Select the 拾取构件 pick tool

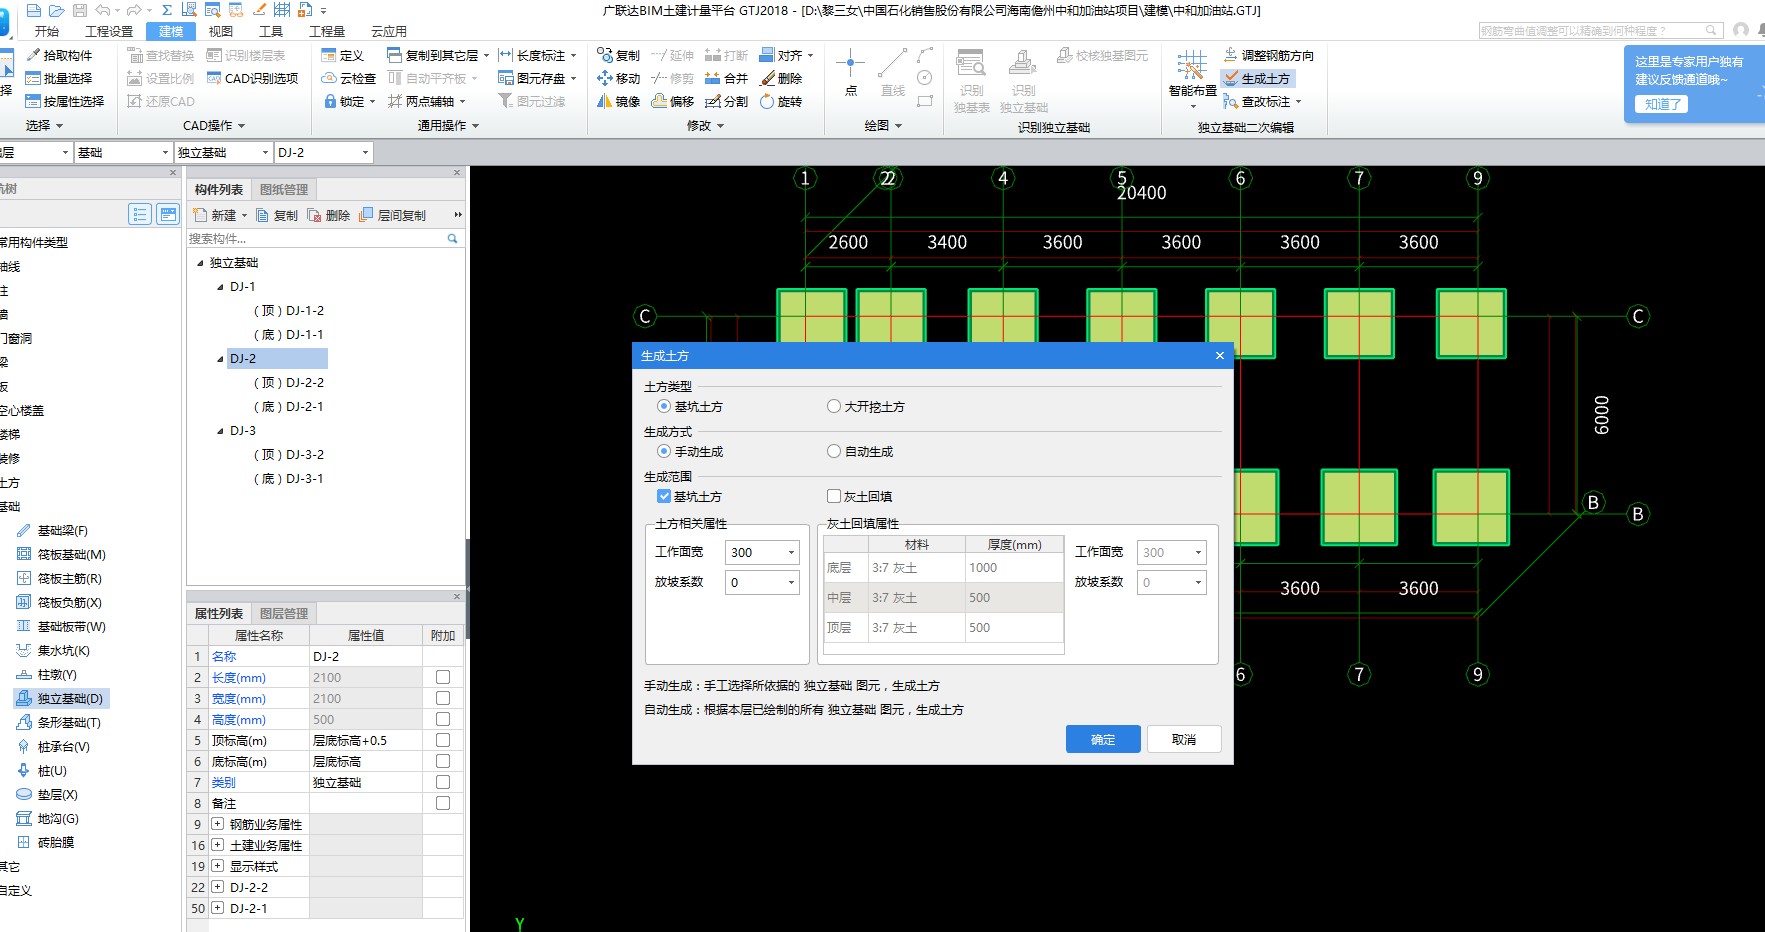coord(59,55)
